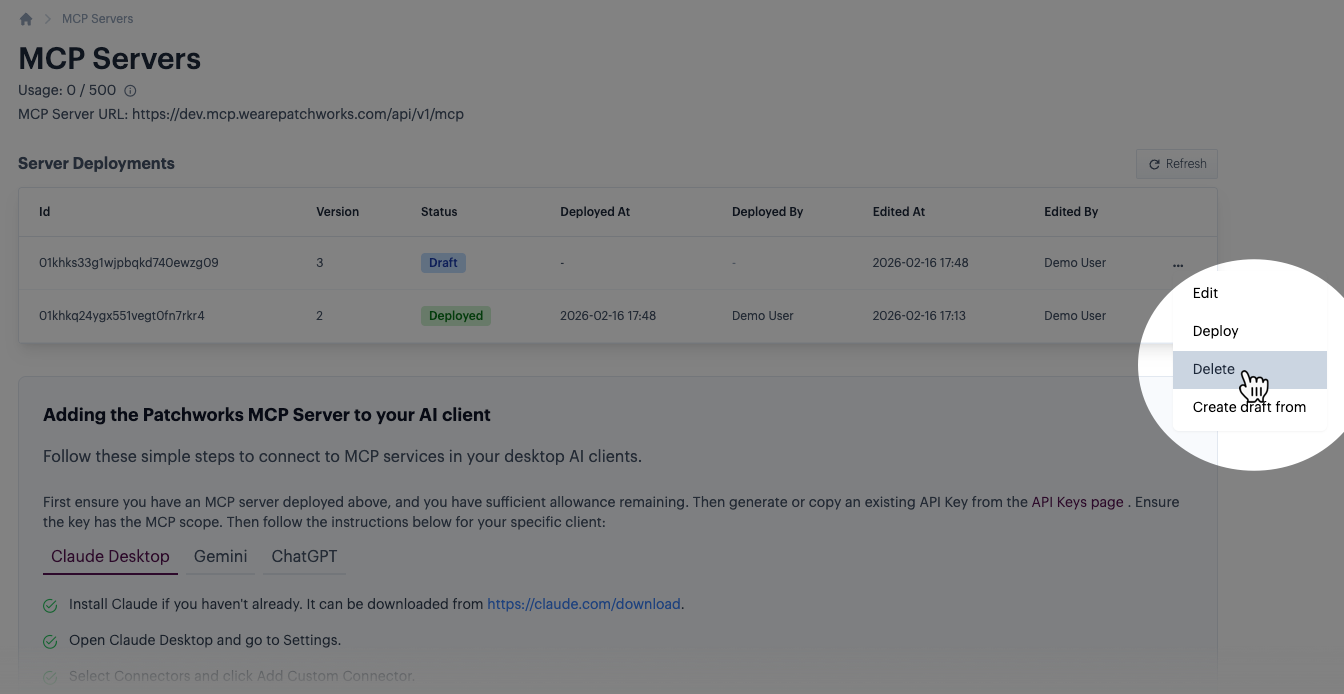
Task: Select deployment id 01khks33g1wjpbqkd740ewzg09
Action: click(x=129, y=263)
